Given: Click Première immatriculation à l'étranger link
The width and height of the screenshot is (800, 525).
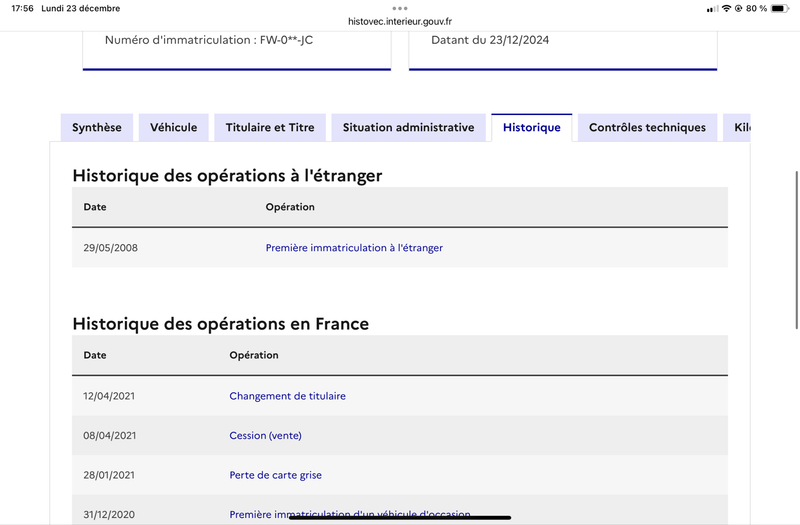Looking at the screenshot, I should (x=354, y=248).
